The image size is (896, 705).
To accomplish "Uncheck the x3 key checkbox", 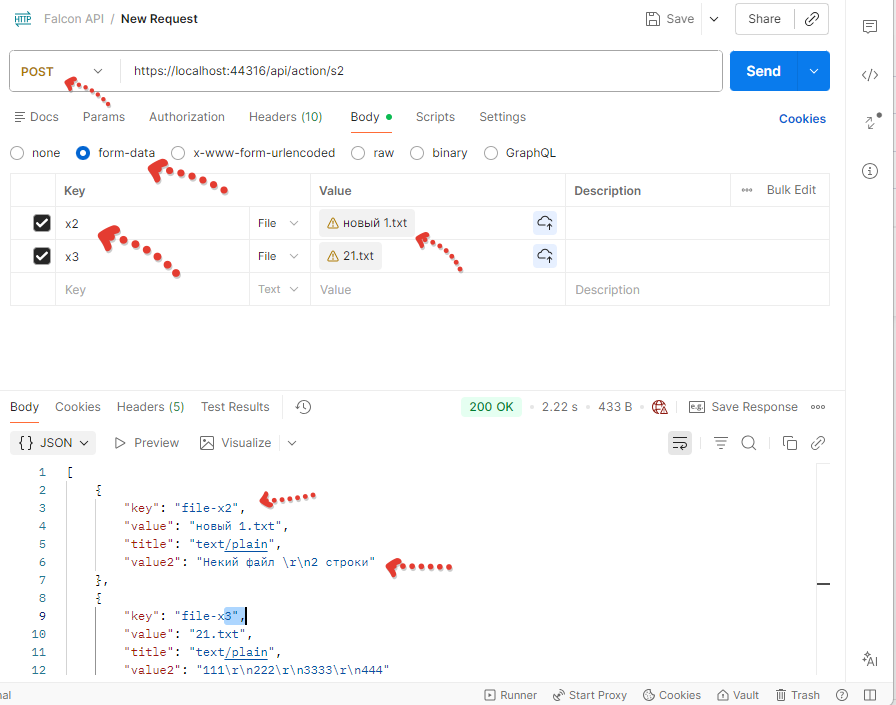I will click(42, 256).
